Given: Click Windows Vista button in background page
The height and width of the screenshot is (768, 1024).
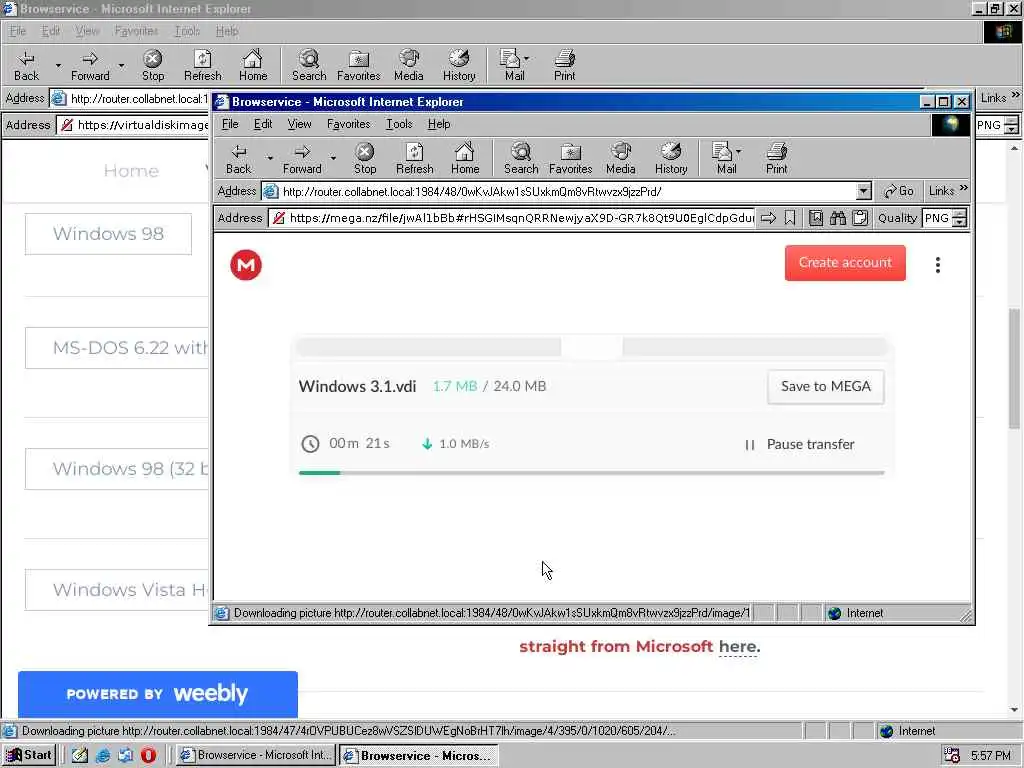Looking at the screenshot, I should (117, 590).
